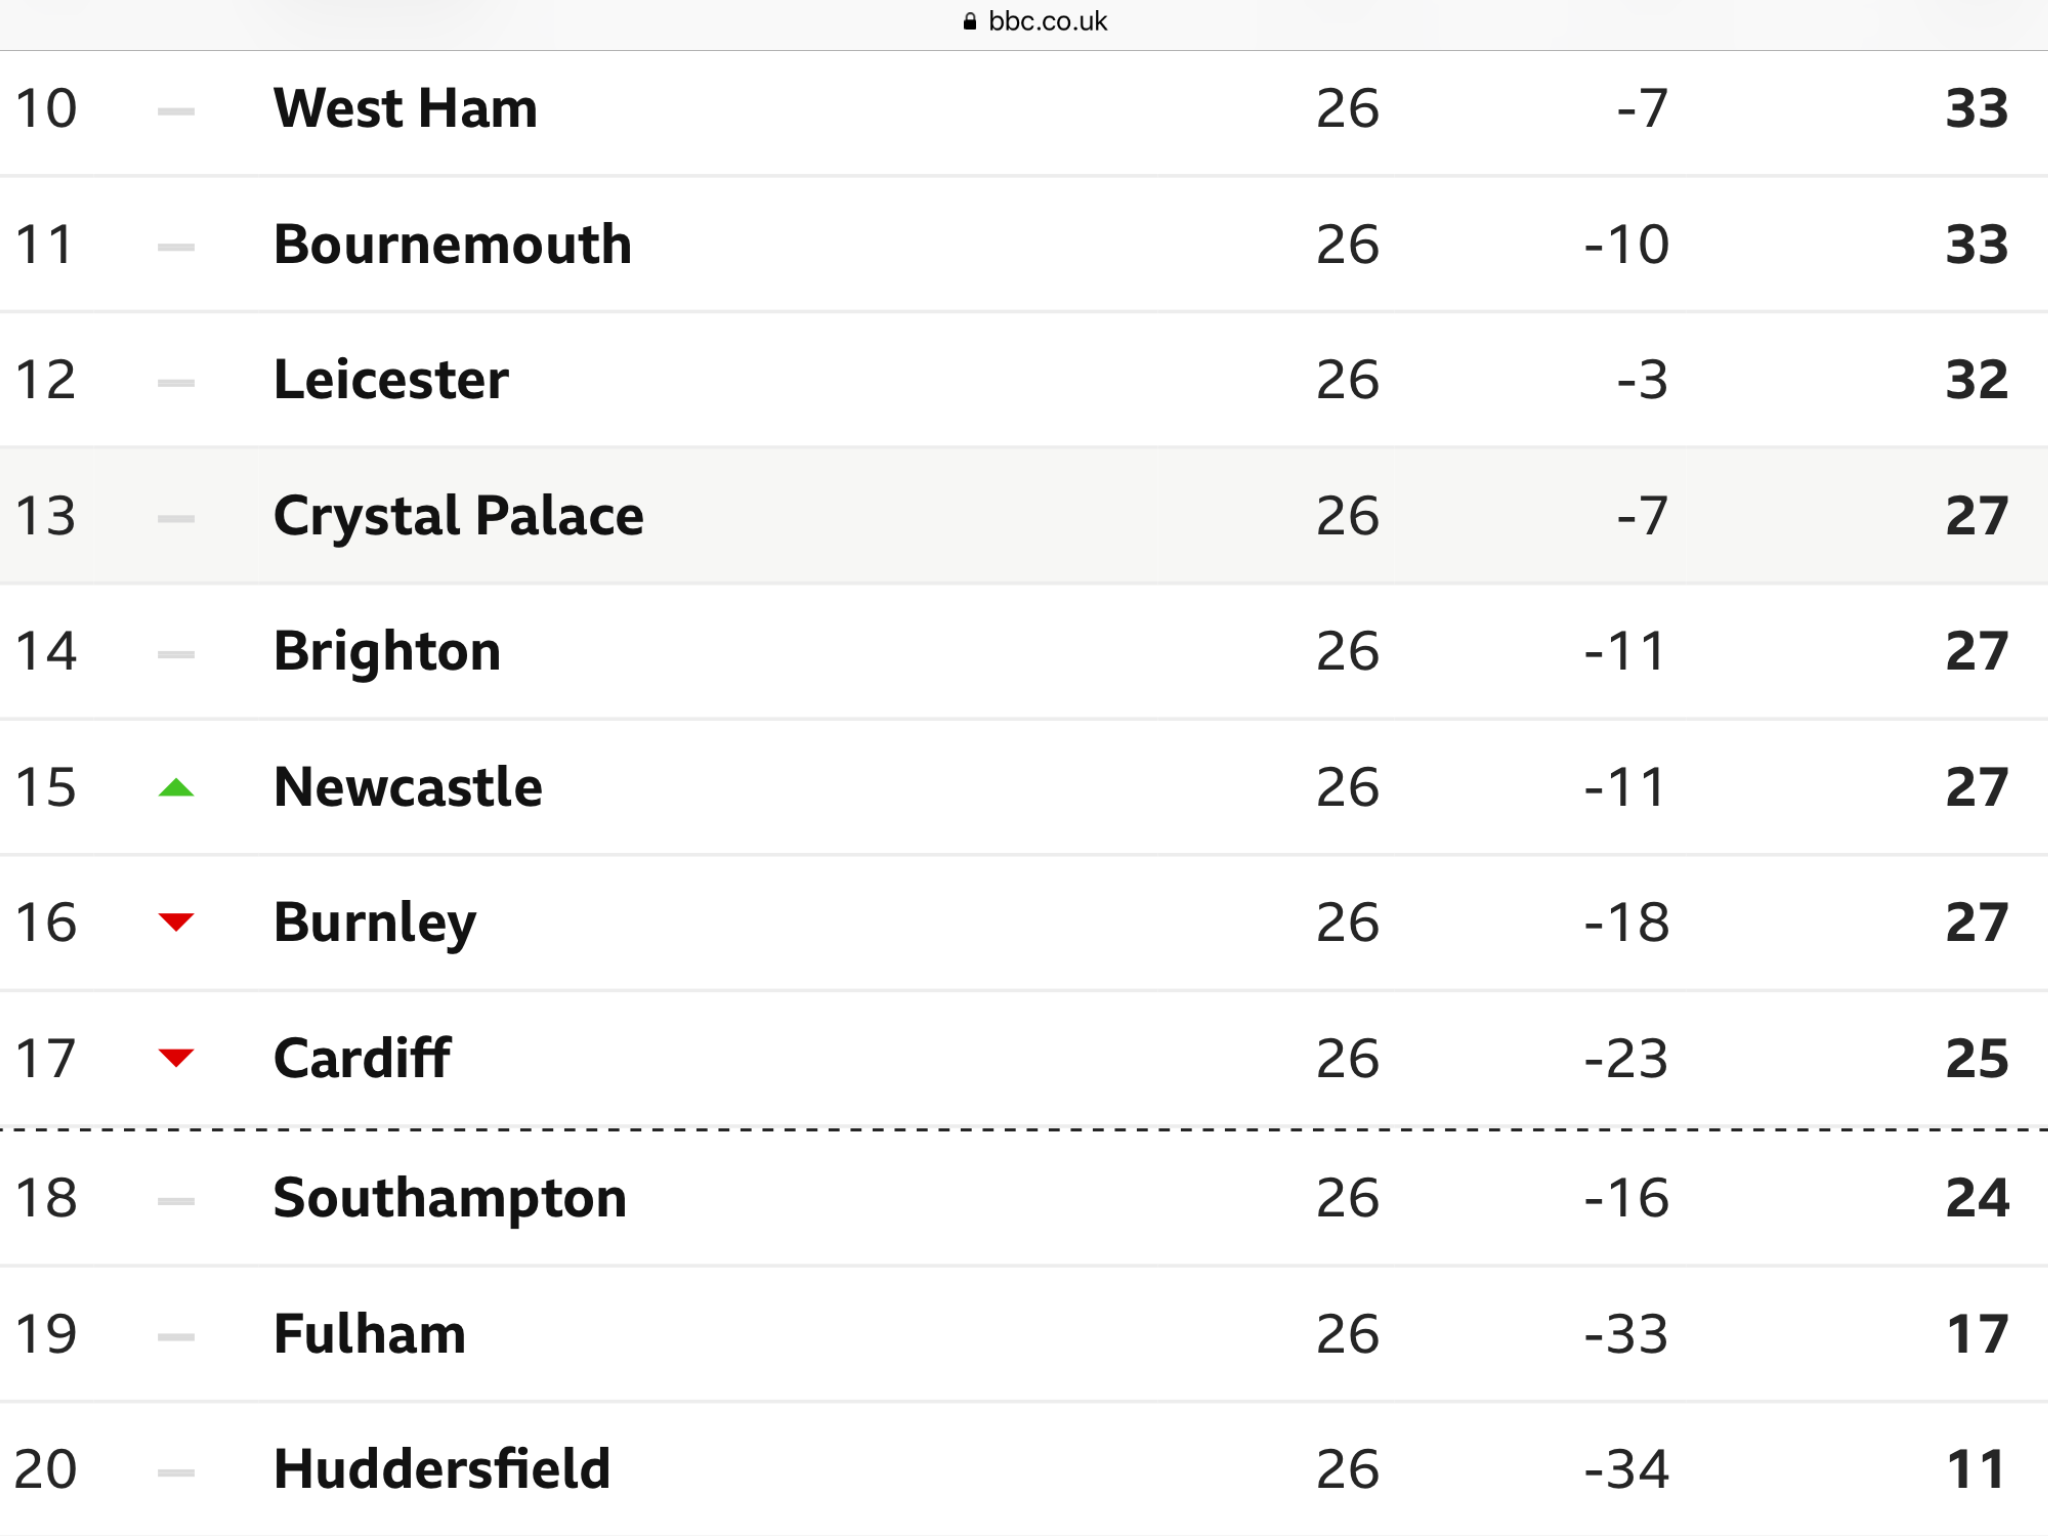Image resolution: width=2048 pixels, height=1536 pixels.
Task: Select Brighton team name
Action: [387, 653]
